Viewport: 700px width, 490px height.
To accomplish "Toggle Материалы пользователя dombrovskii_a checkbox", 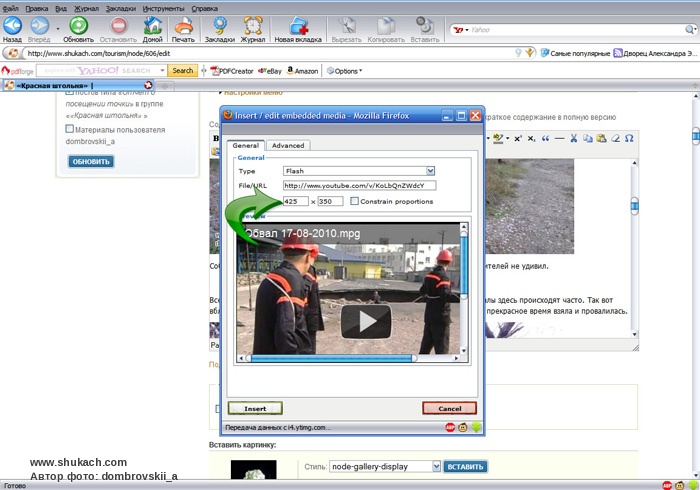I will coord(69,129).
